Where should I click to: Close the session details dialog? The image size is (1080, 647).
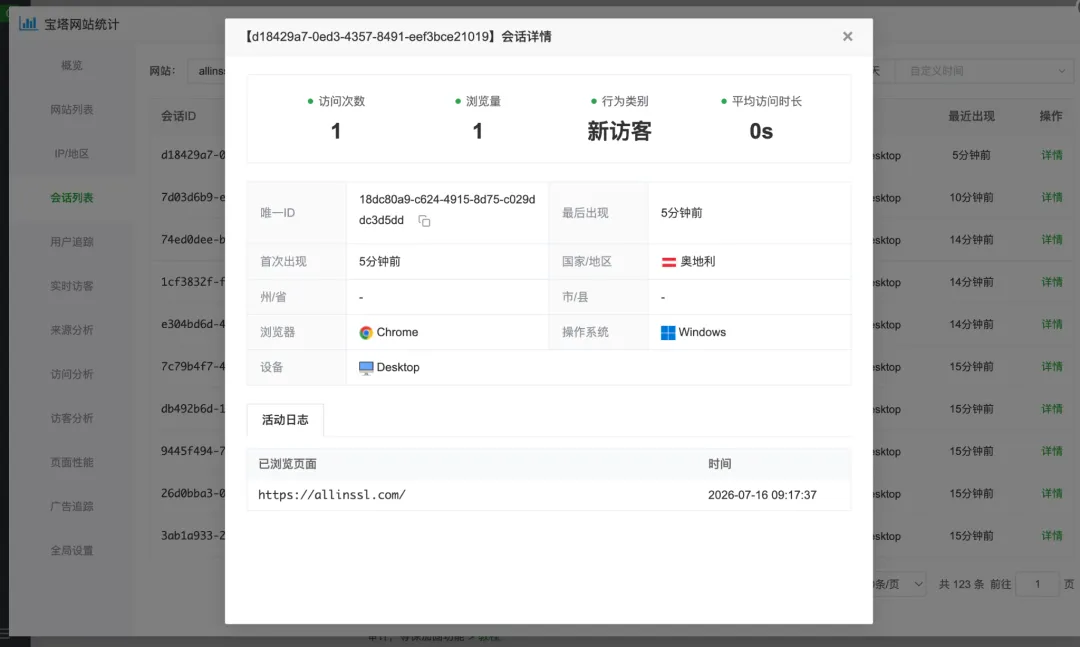pos(847,37)
